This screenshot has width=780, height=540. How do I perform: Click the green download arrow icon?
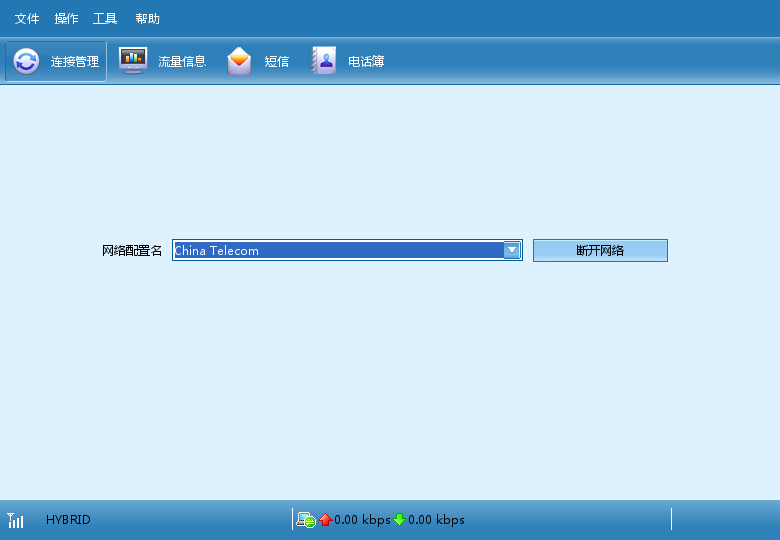point(400,520)
